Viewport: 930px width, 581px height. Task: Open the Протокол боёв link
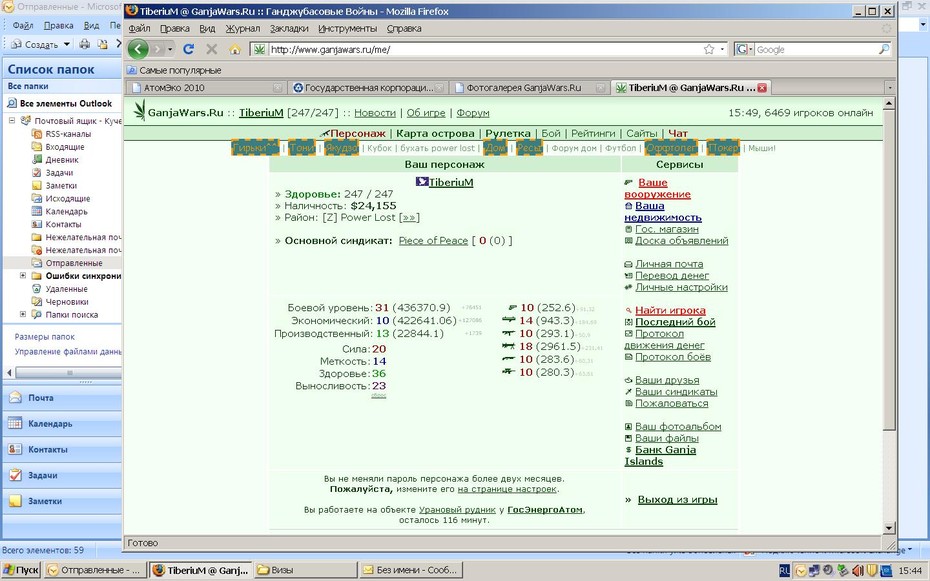click(673, 357)
